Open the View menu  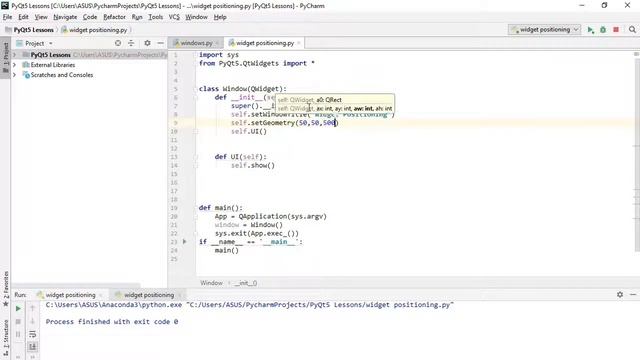41,17
